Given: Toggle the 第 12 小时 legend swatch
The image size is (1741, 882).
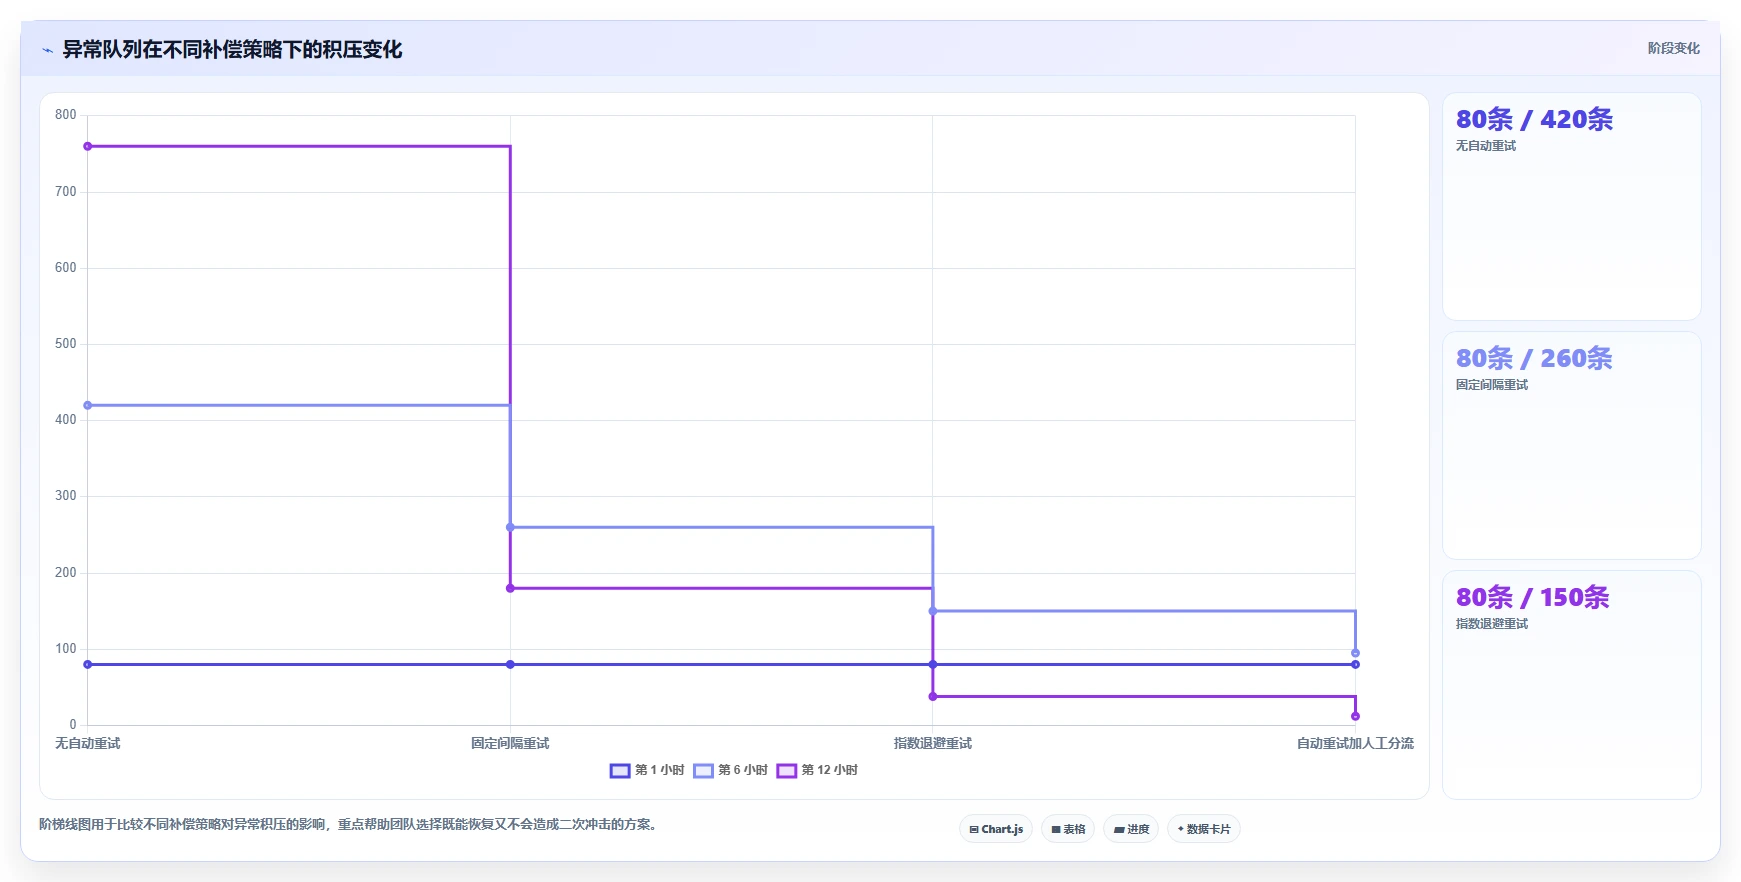Looking at the screenshot, I should (786, 770).
